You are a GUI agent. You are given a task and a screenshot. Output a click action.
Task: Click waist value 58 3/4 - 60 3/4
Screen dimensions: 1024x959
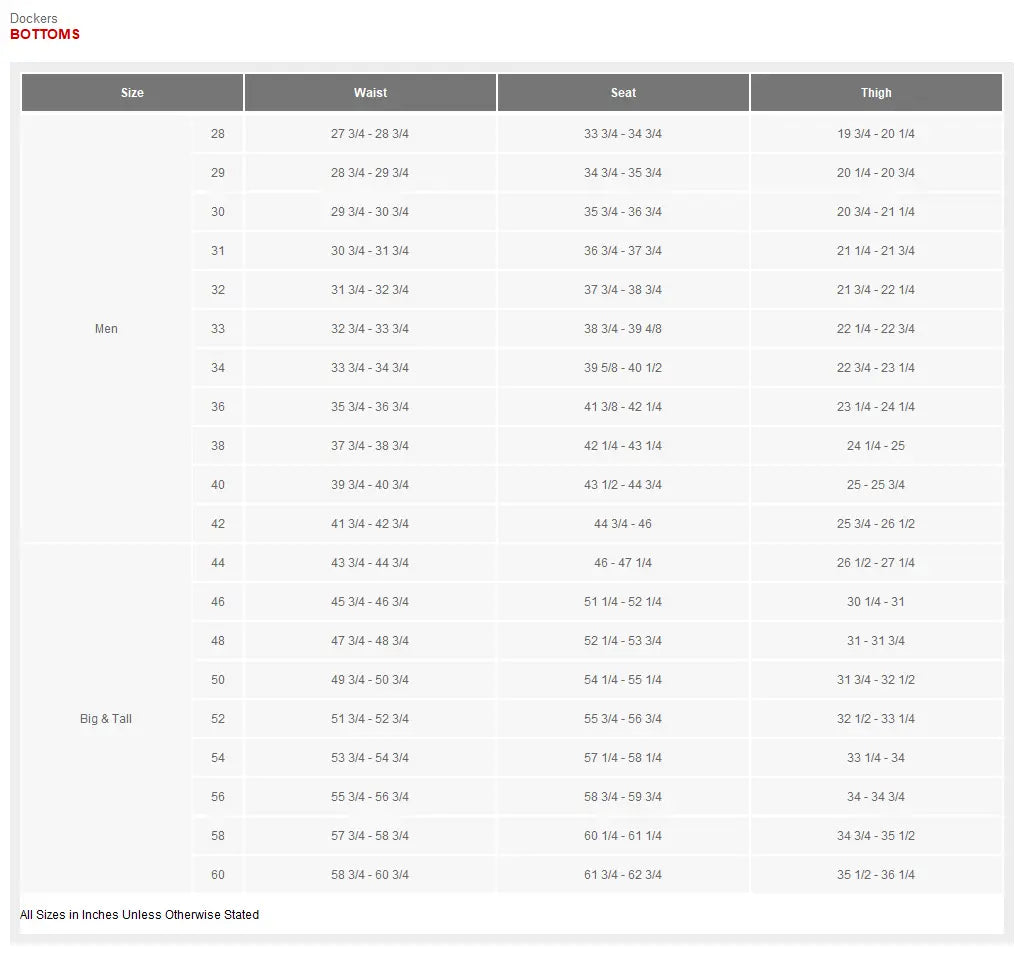pyautogui.click(x=370, y=875)
